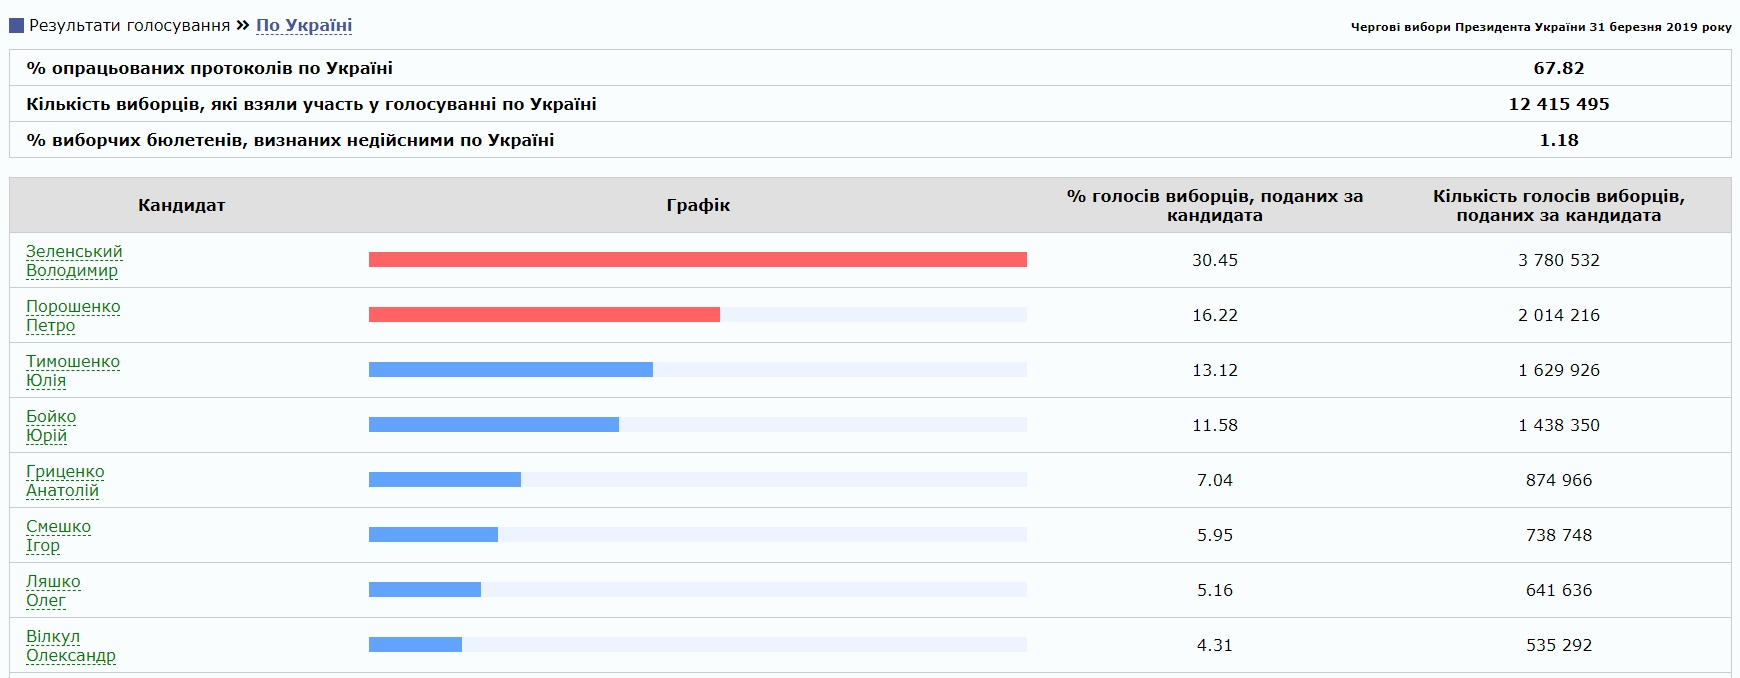Click the 67.82 processed protocols value

[1558, 68]
